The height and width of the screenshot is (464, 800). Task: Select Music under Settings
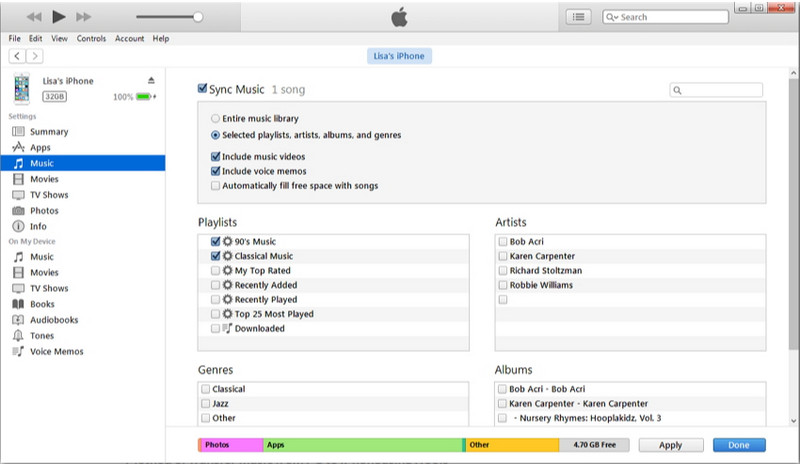point(83,163)
